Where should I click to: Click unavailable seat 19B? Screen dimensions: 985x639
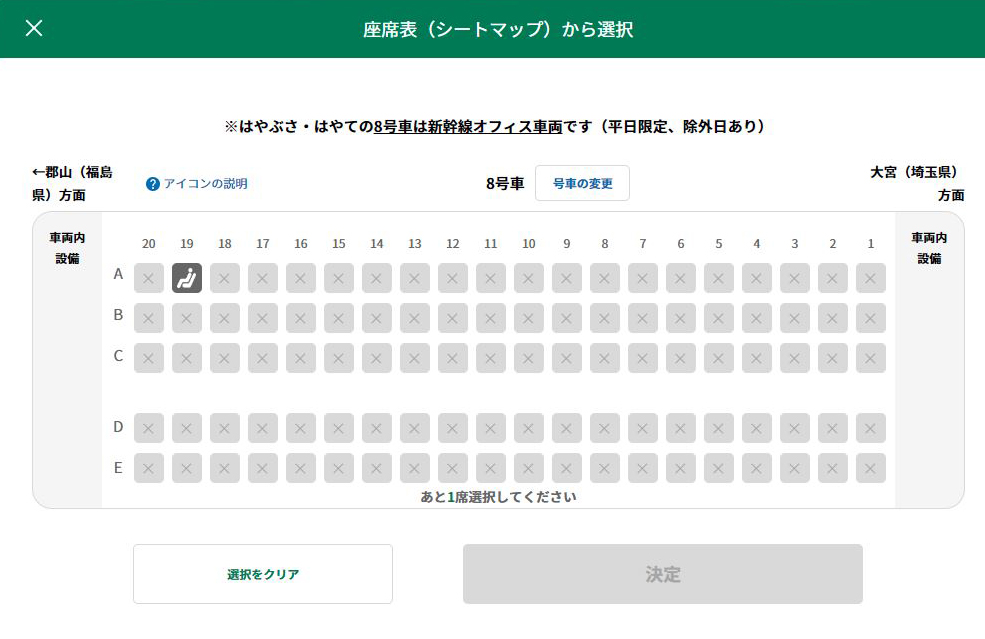[x=187, y=318]
